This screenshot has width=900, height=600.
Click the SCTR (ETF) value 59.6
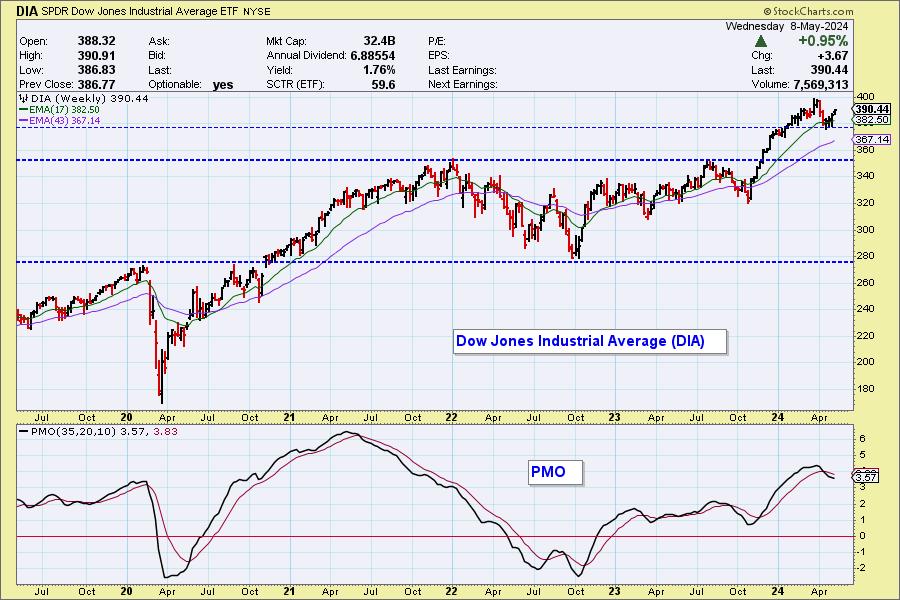383,84
